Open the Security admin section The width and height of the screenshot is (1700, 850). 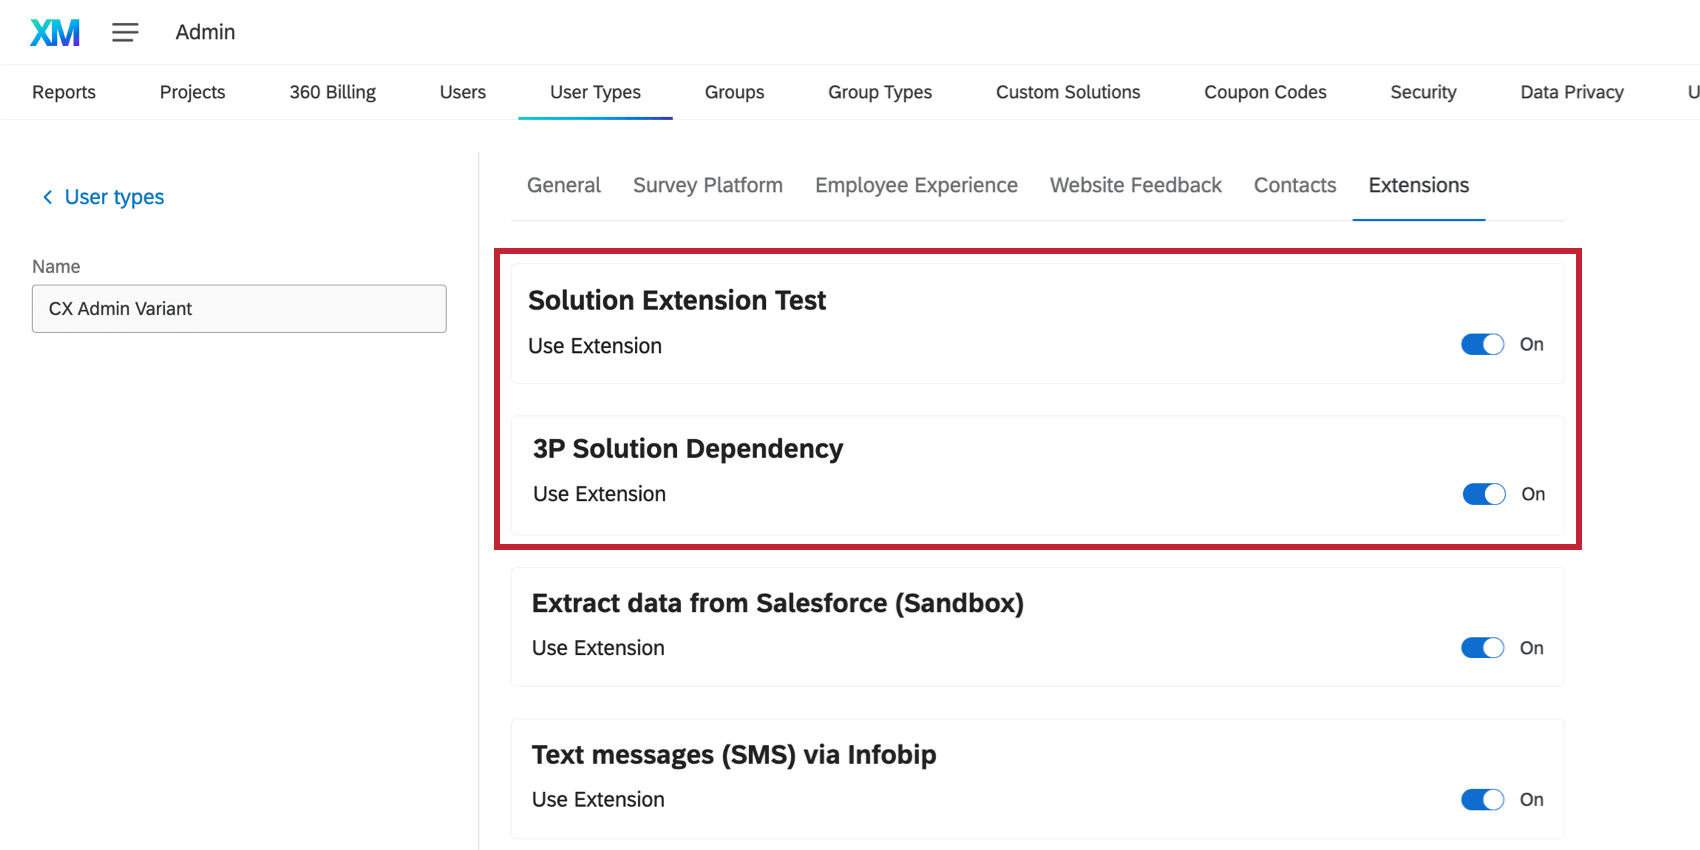pyautogui.click(x=1423, y=92)
